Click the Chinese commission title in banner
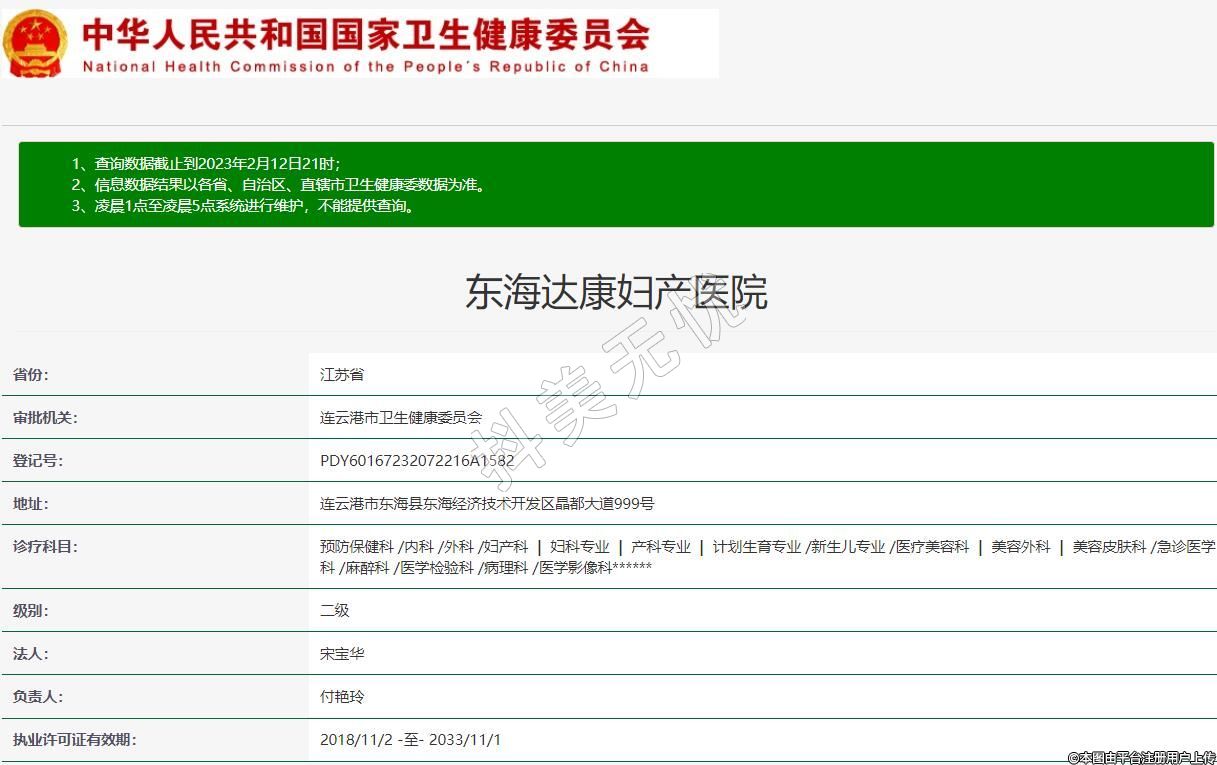 tap(365, 34)
